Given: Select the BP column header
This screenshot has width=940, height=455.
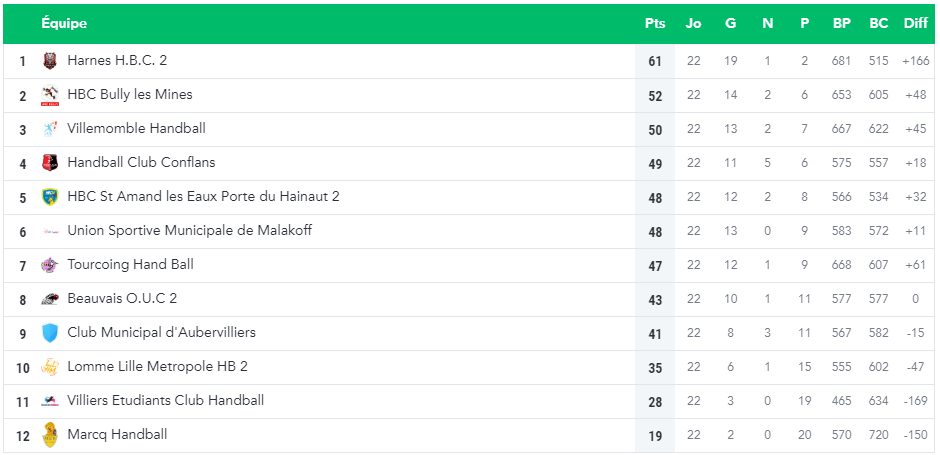Looking at the screenshot, I should coord(841,23).
